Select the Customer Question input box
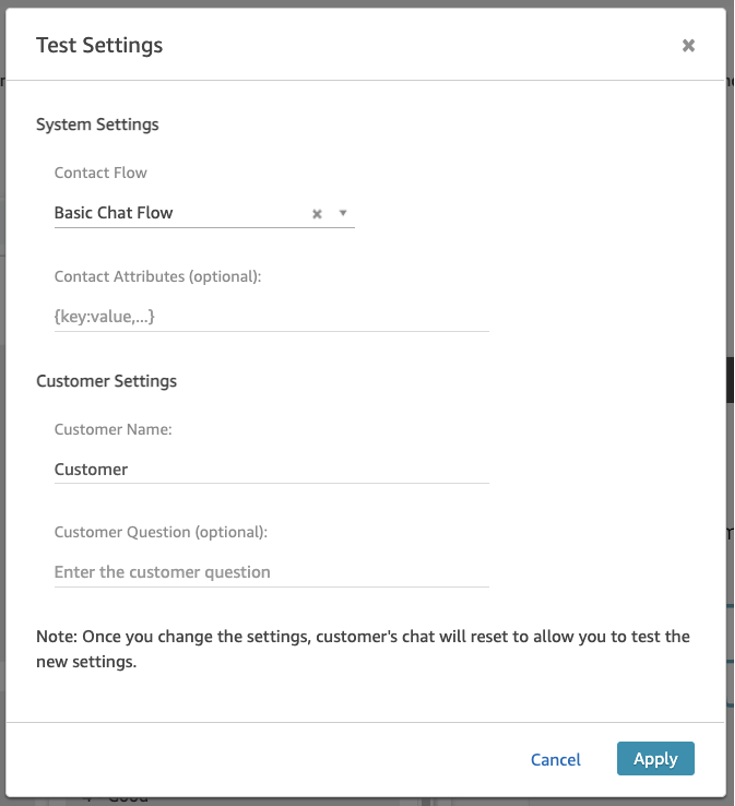Viewport: 735px width, 806px height. tap(271, 572)
